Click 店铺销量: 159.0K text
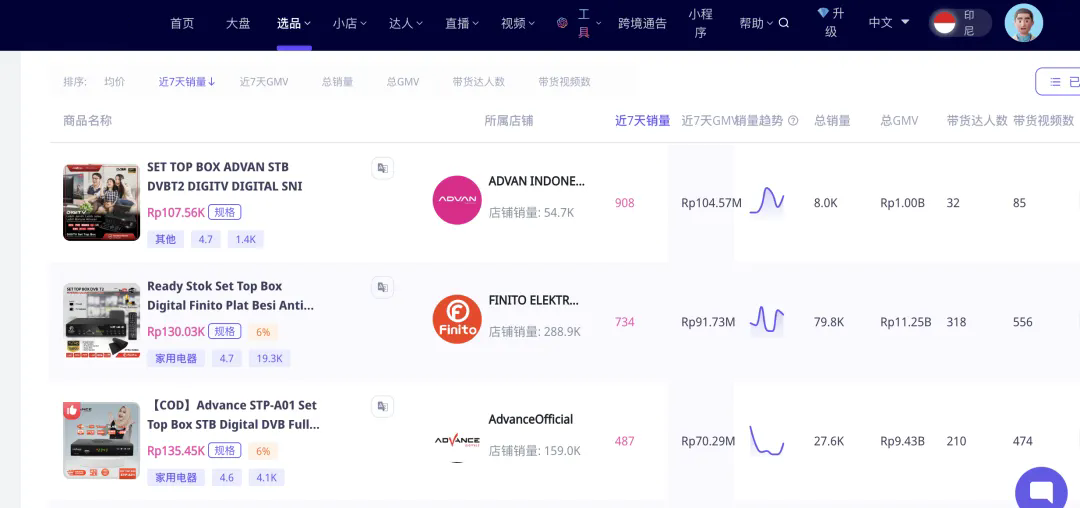The height and width of the screenshot is (508, 1080). [534, 451]
